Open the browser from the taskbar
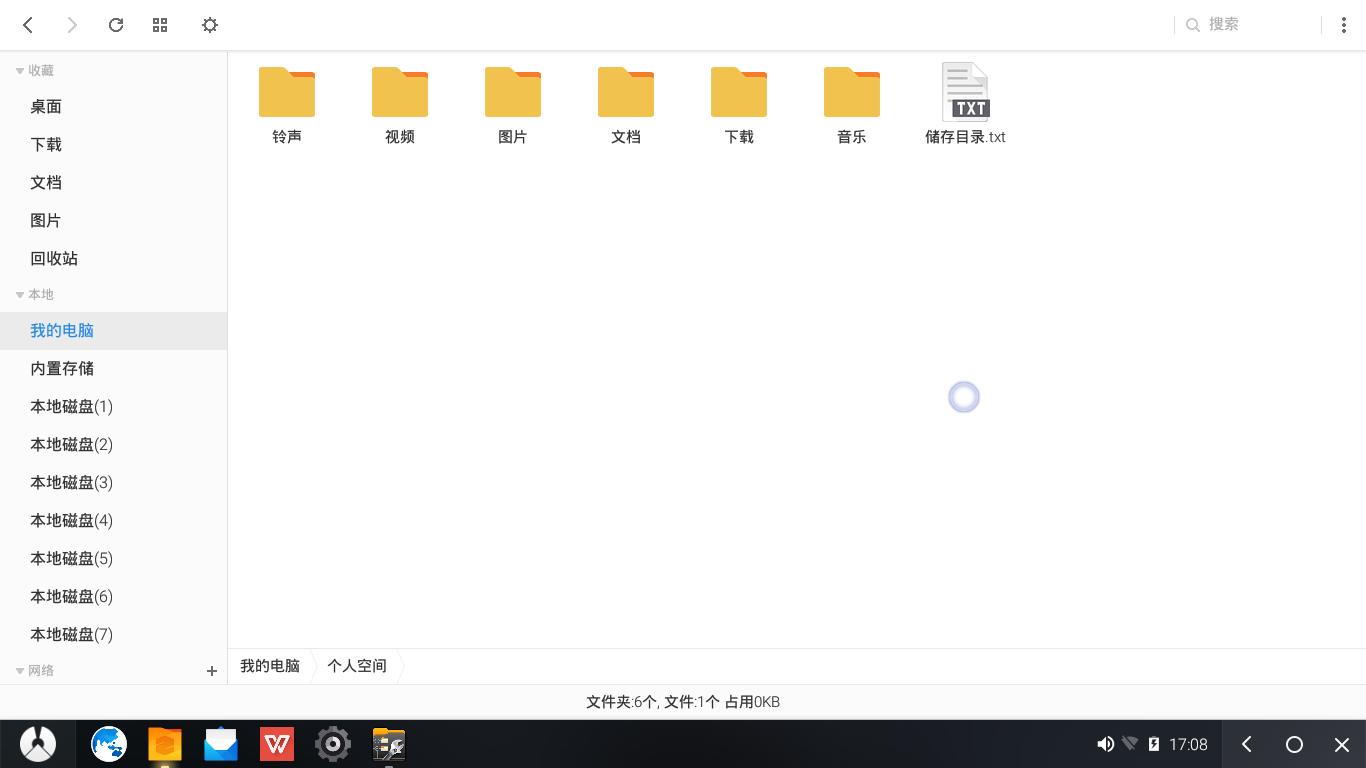 click(x=108, y=744)
